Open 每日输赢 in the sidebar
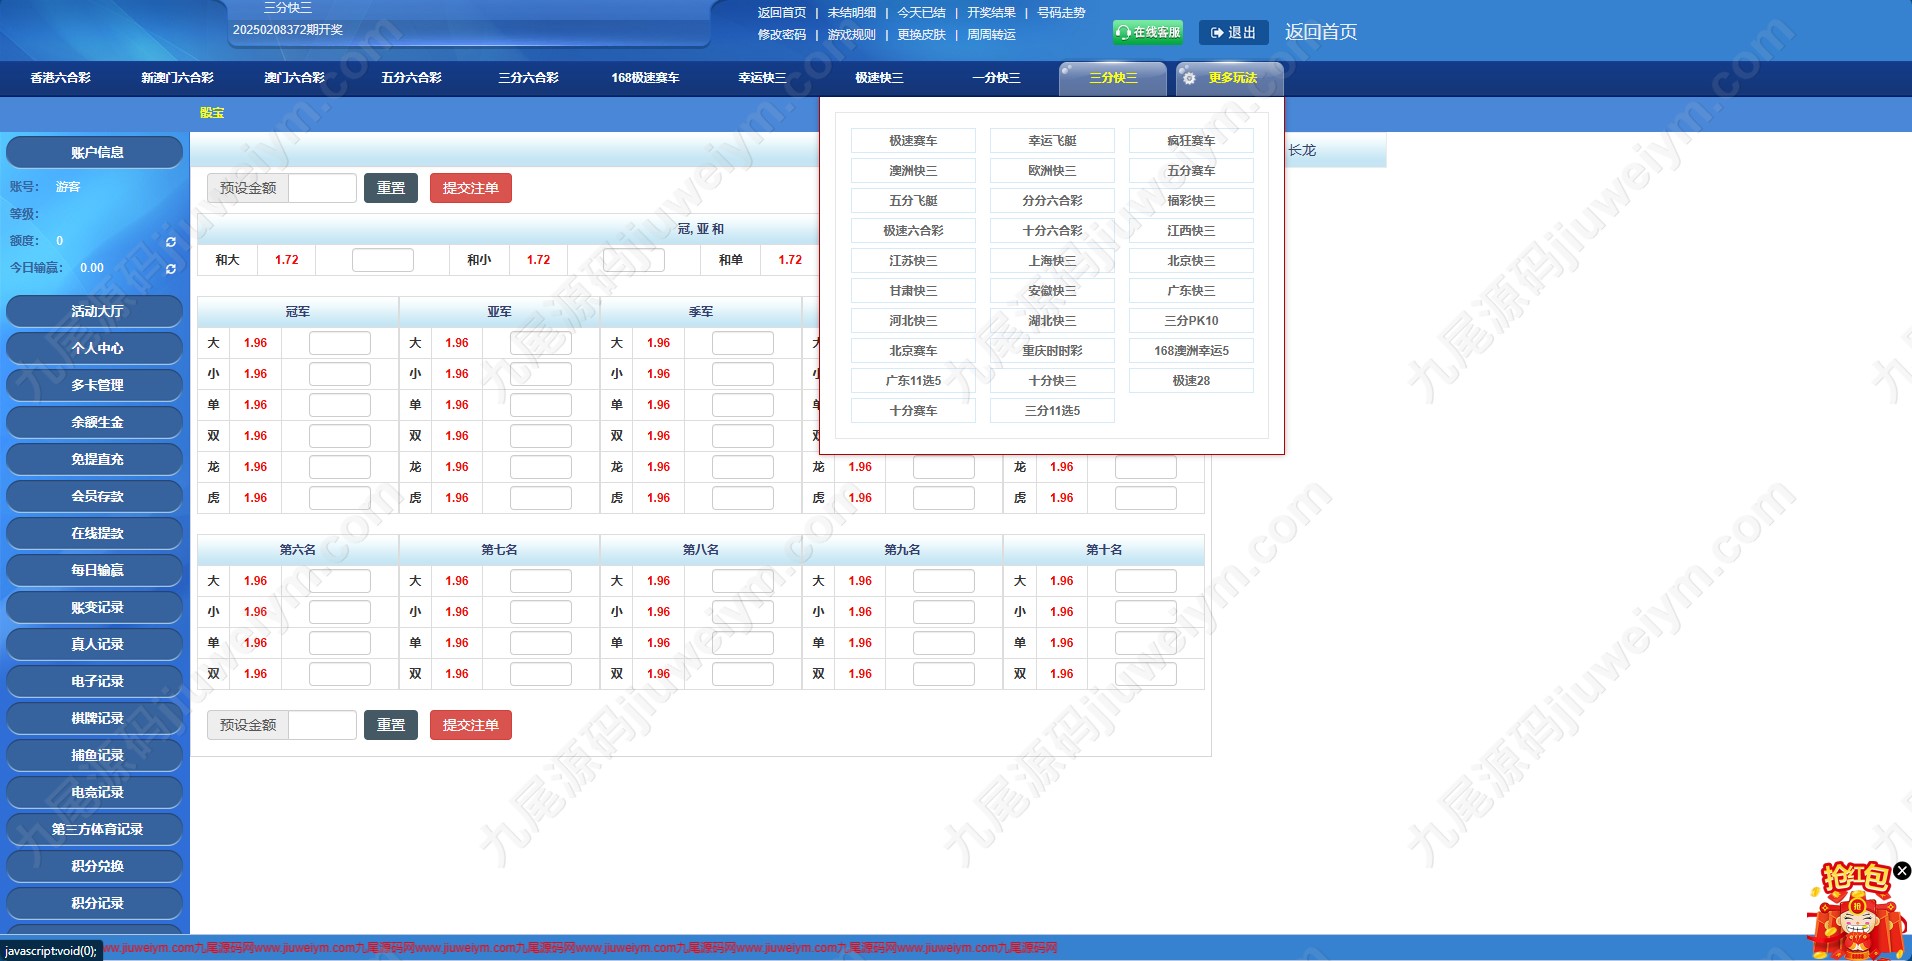 [x=95, y=571]
